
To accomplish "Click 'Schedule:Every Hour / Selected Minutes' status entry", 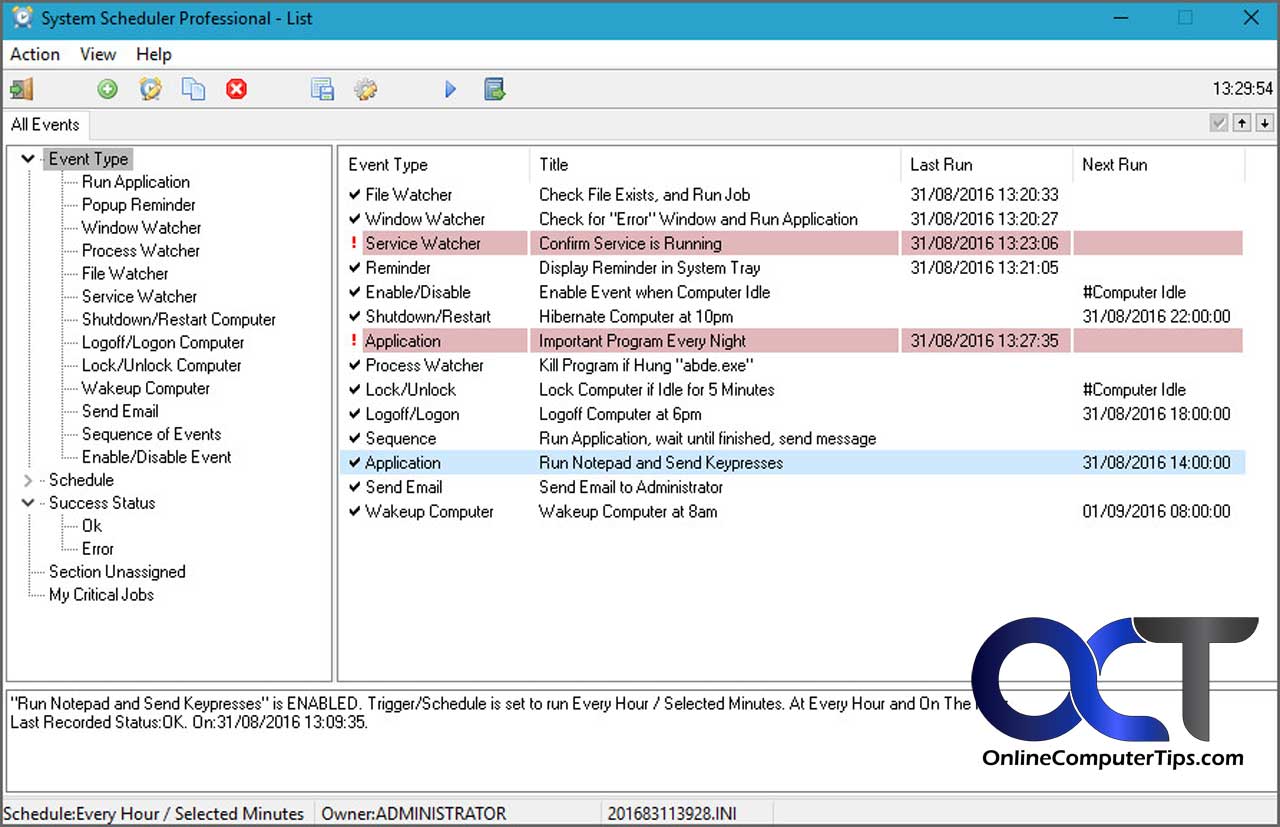I will [x=154, y=814].
